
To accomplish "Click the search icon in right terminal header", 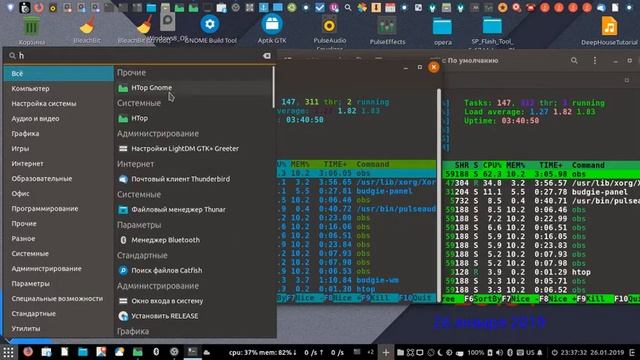I will [x=574, y=60].
